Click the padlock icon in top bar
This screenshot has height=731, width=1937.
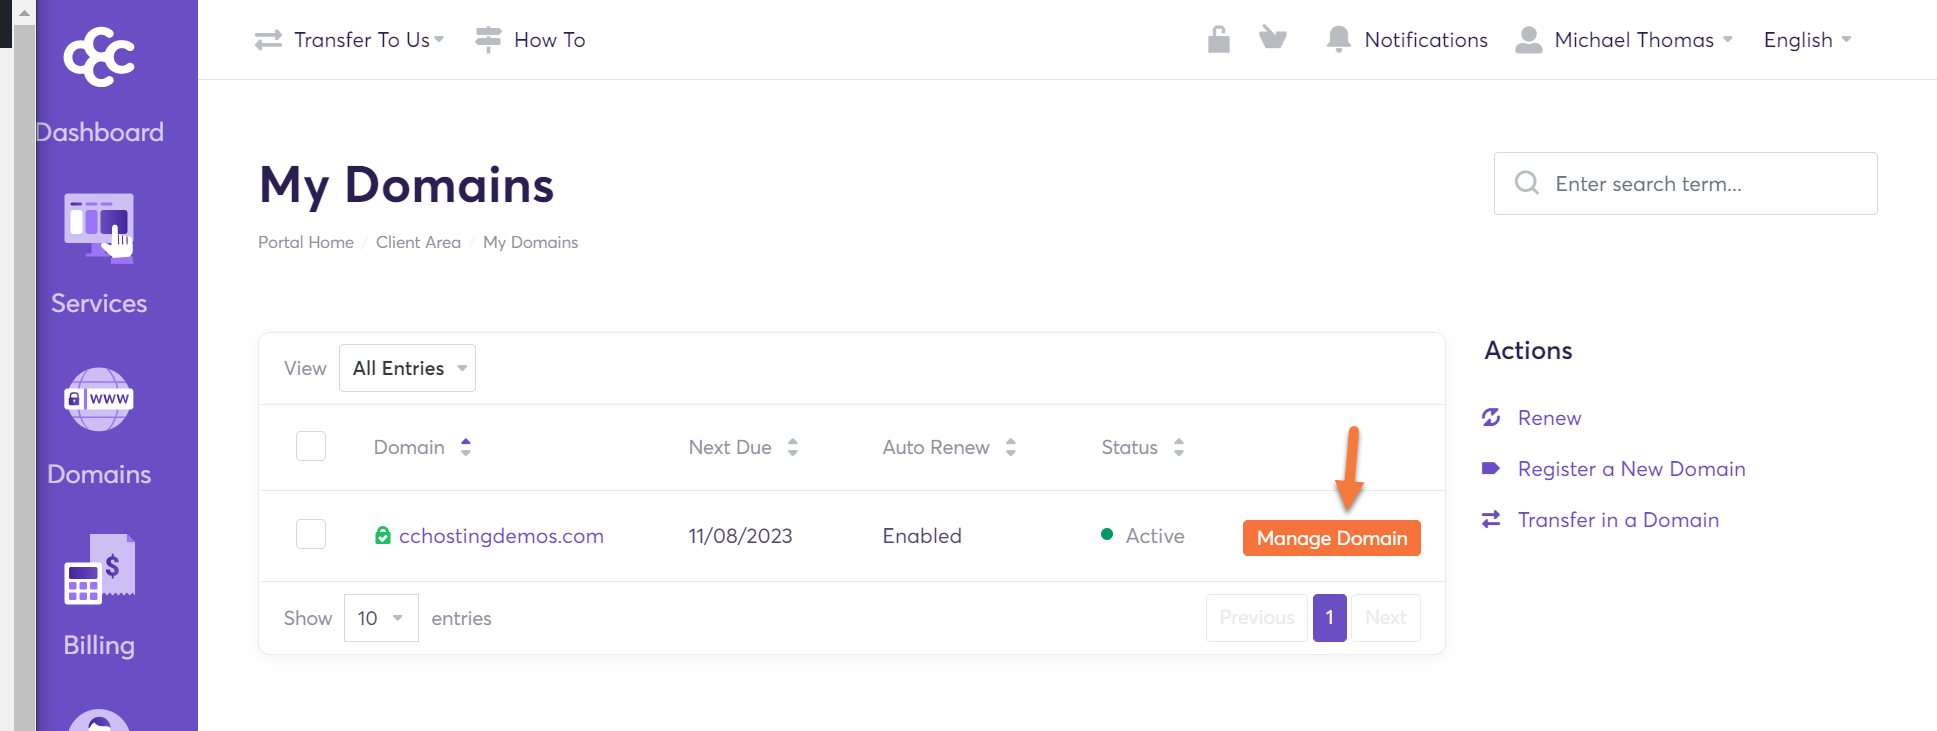1218,39
